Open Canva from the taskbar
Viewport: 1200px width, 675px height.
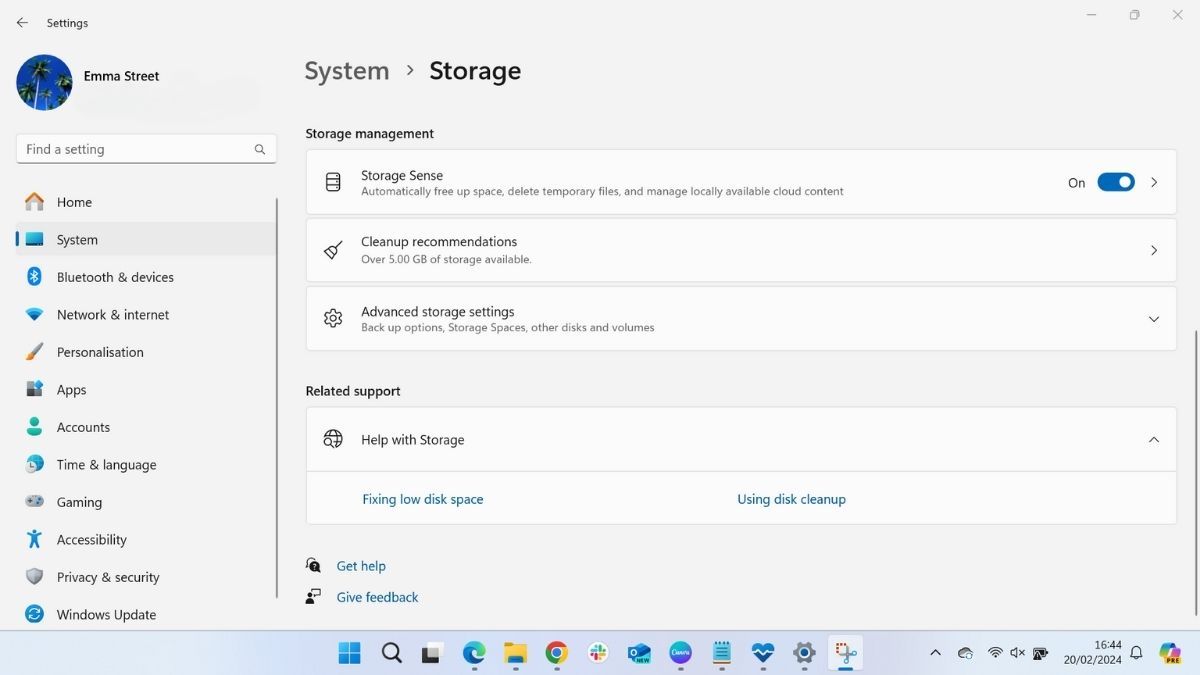coord(680,653)
